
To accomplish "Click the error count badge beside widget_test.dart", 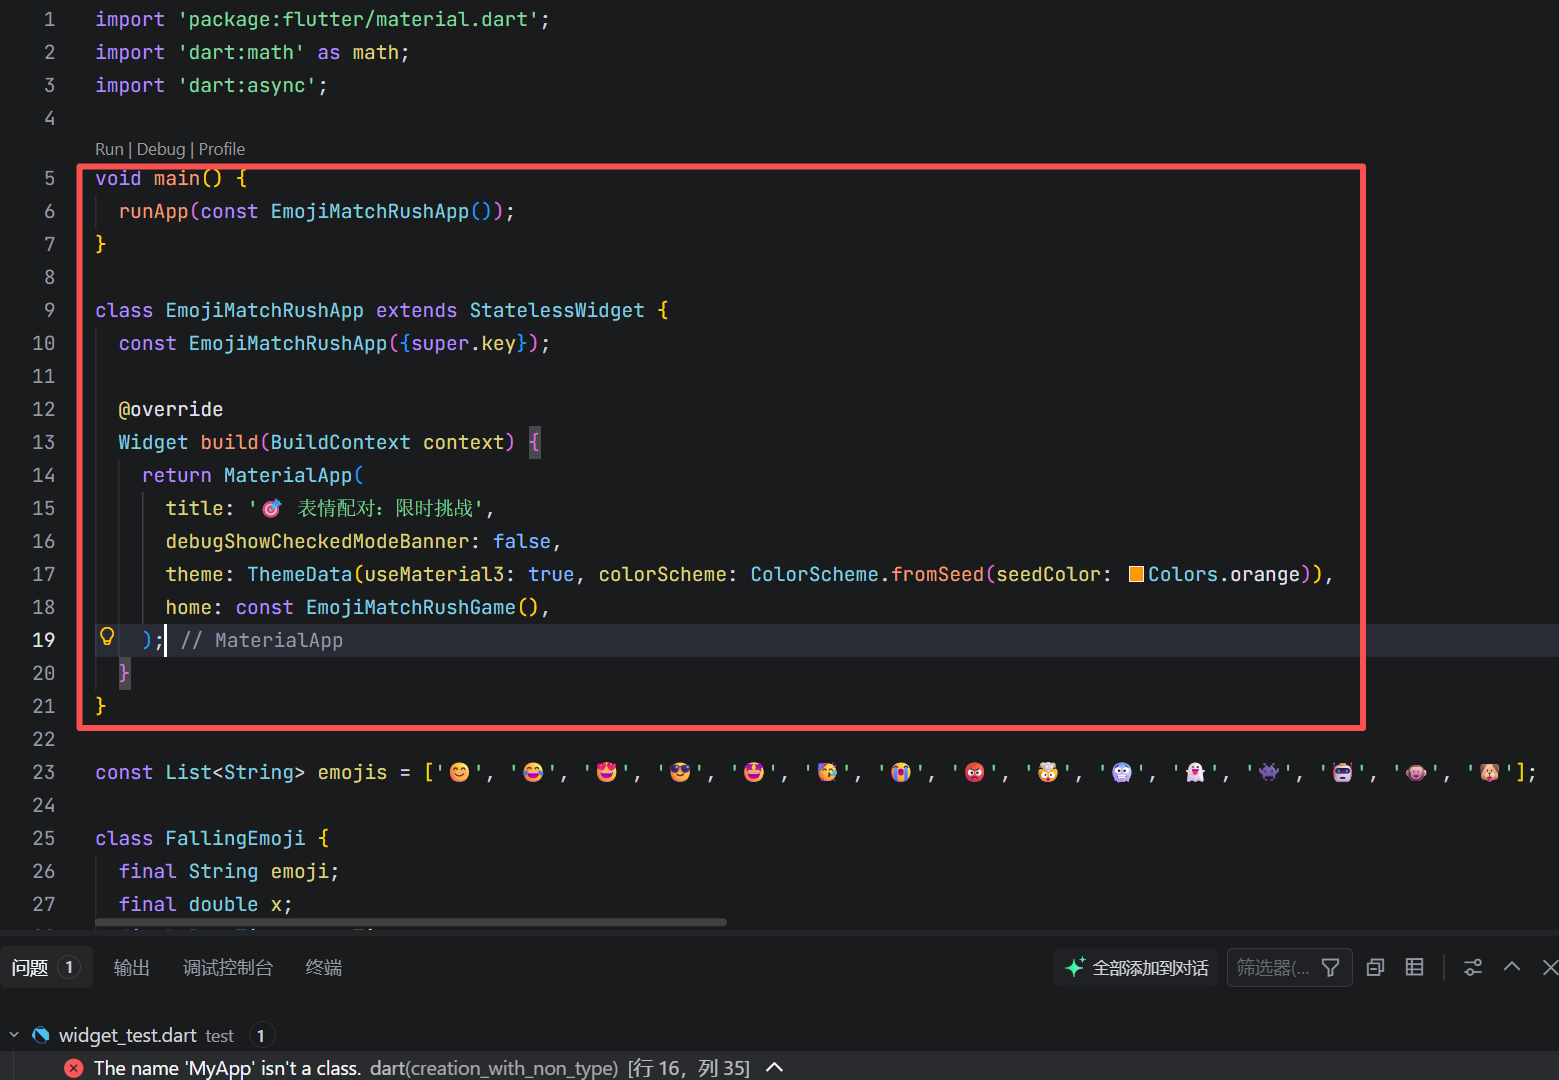I will (260, 1035).
